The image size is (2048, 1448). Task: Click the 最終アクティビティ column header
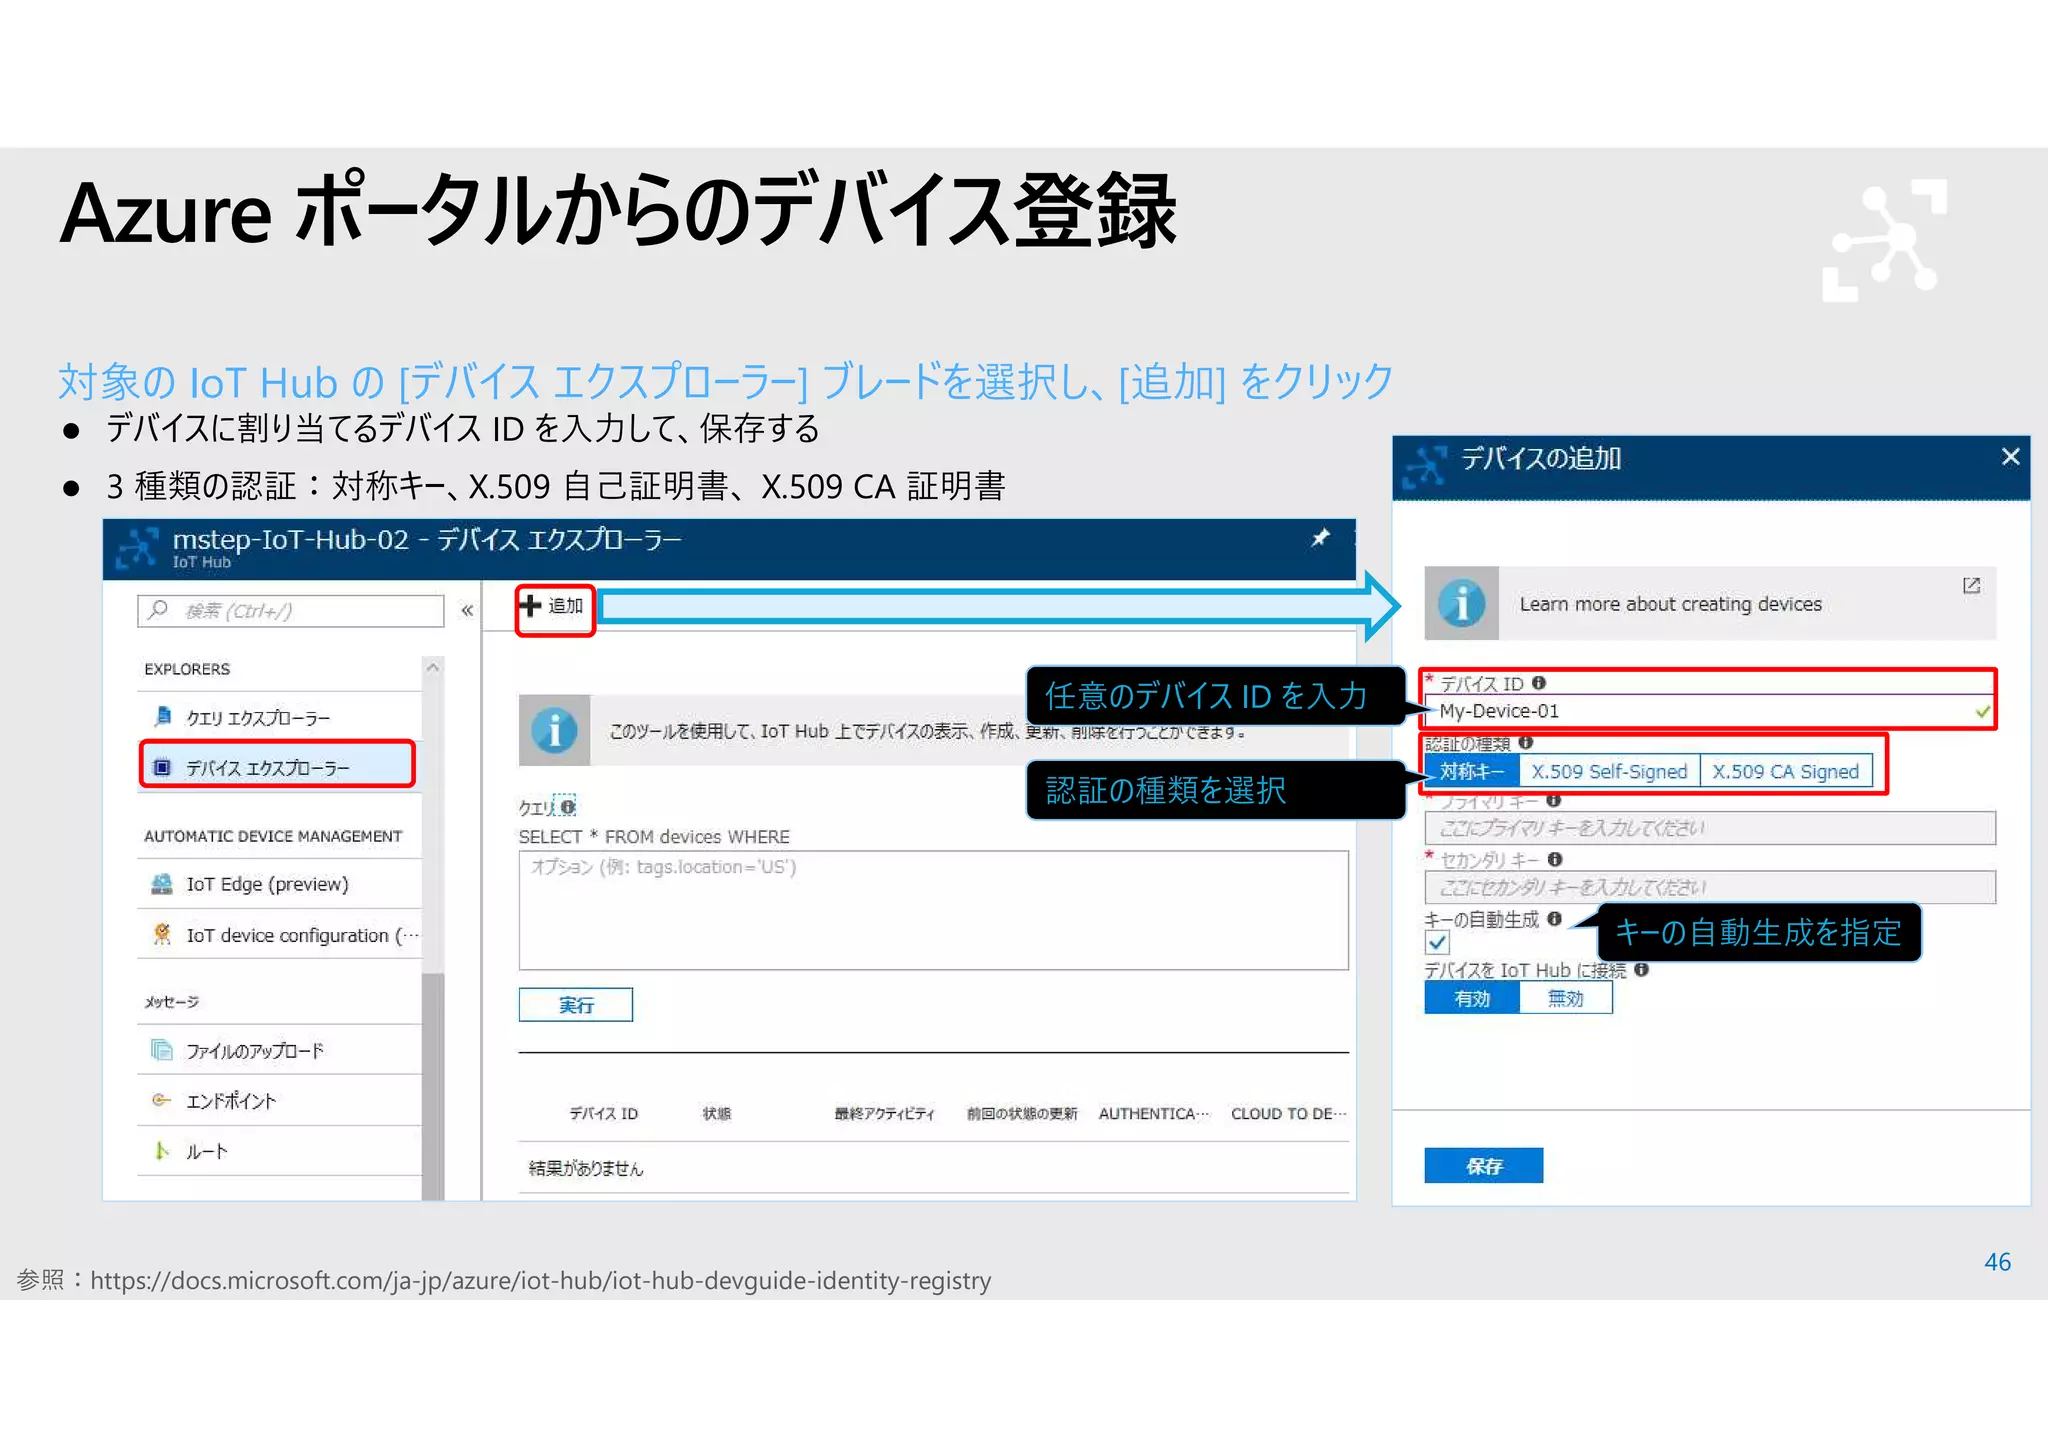tap(884, 1114)
